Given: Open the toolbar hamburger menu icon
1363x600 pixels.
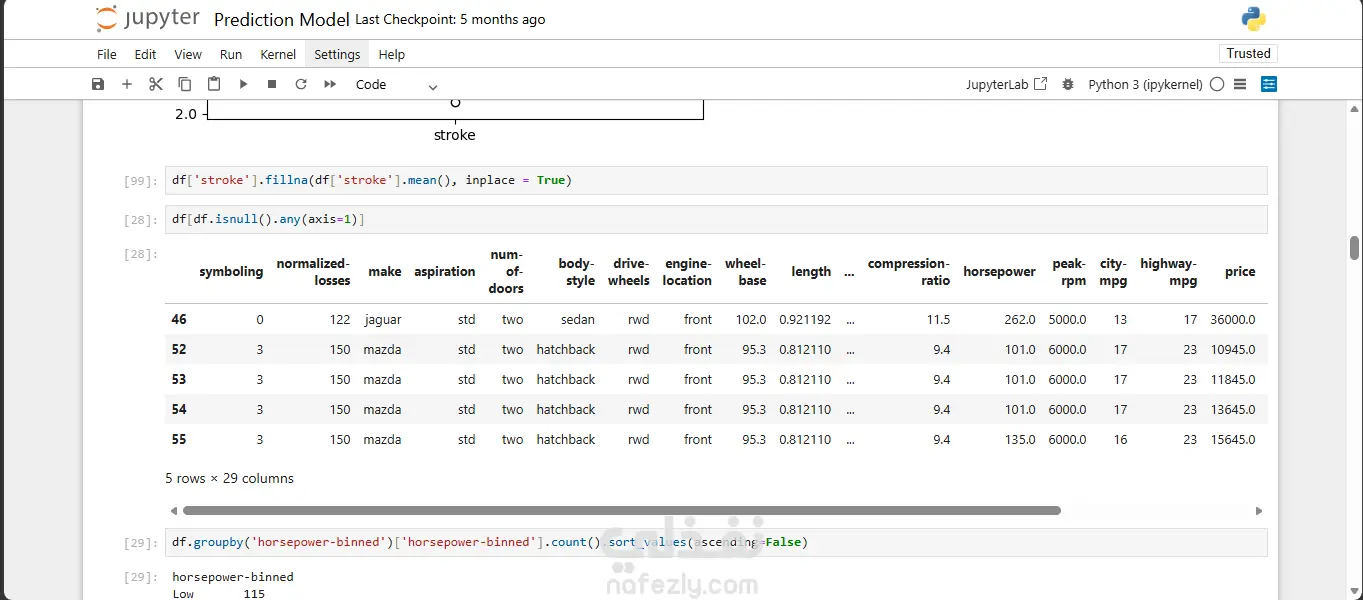Looking at the screenshot, I should tap(1241, 84).
